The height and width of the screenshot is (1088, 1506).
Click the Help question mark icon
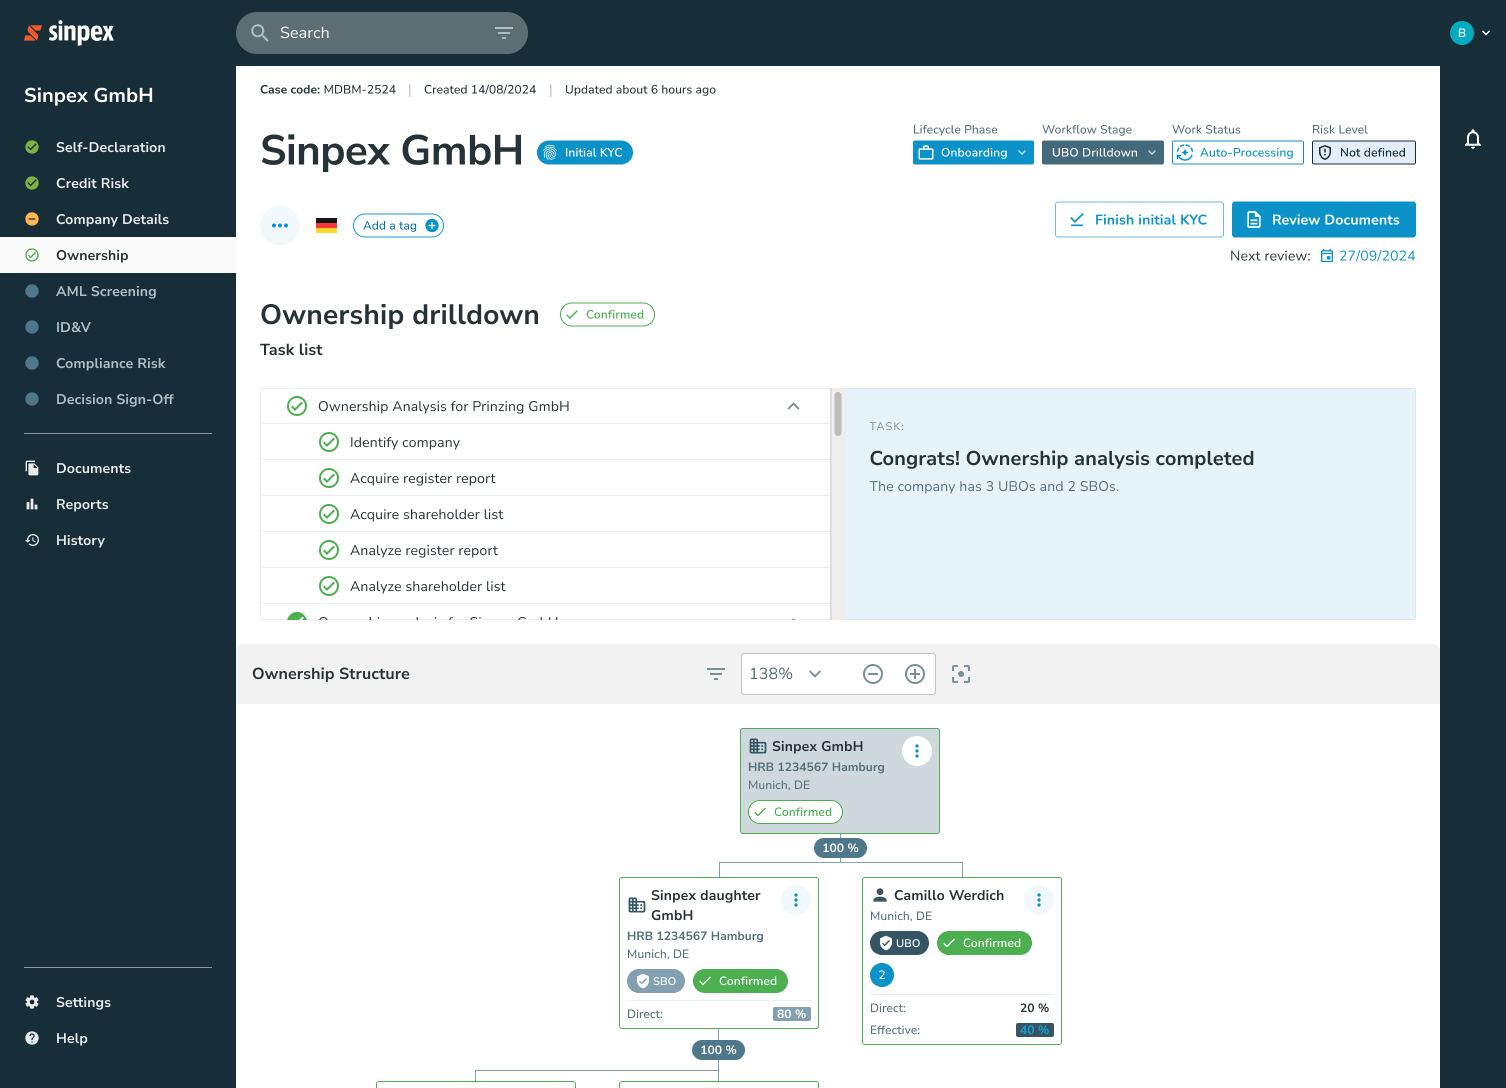point(32,1038)
